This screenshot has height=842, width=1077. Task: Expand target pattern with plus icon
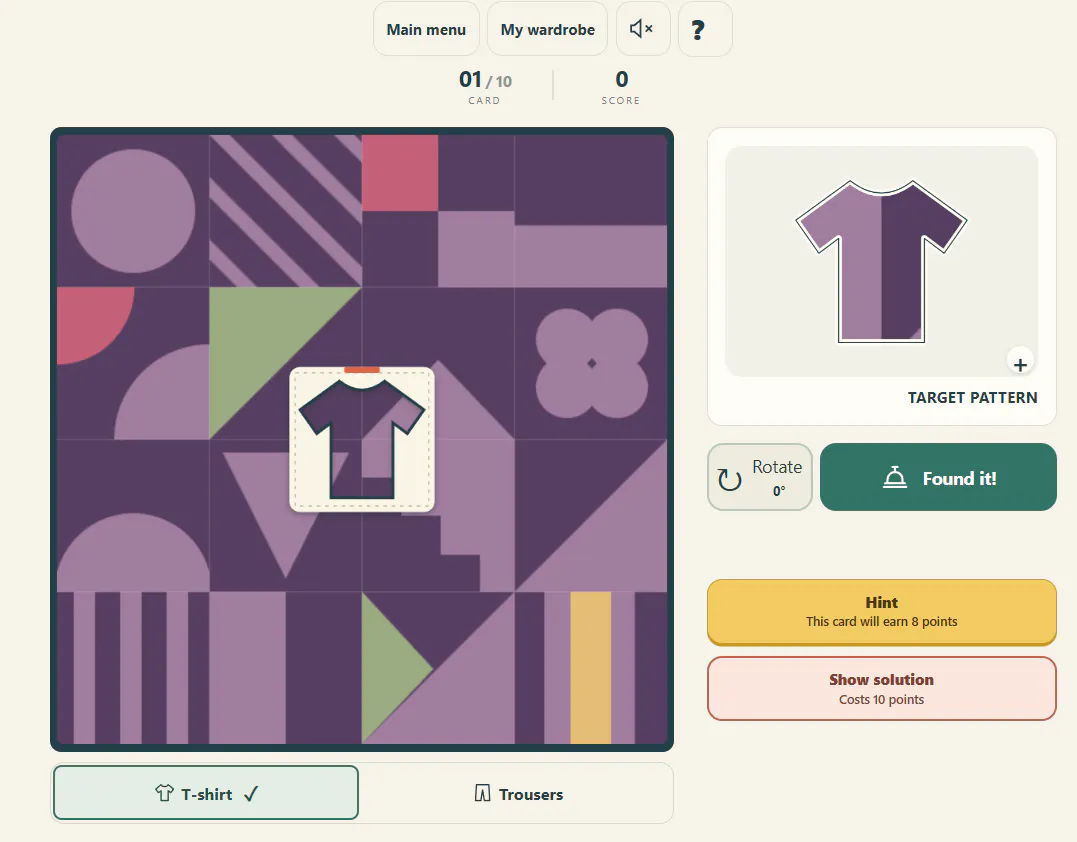click(x=1020, y=365)
